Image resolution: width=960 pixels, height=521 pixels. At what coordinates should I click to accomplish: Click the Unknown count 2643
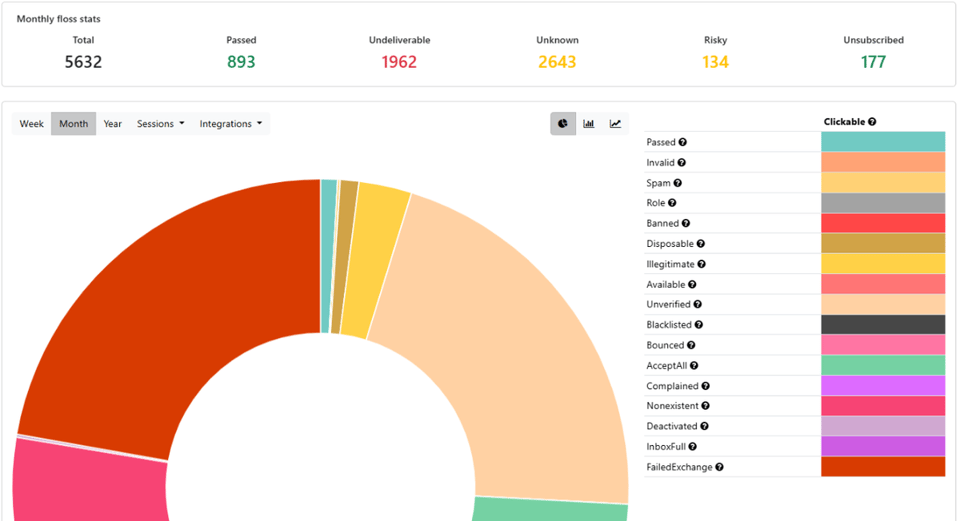557,62
